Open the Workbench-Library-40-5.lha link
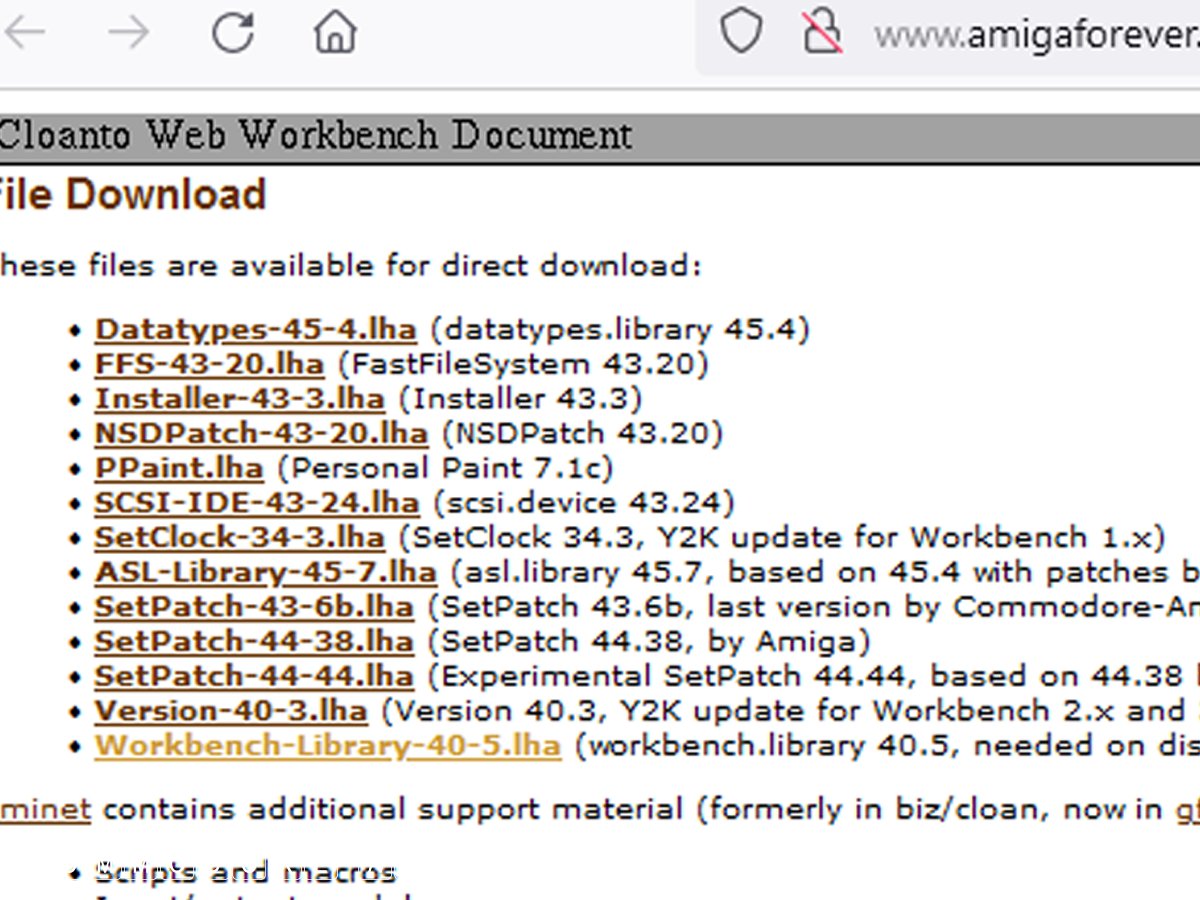 (328, 746)
